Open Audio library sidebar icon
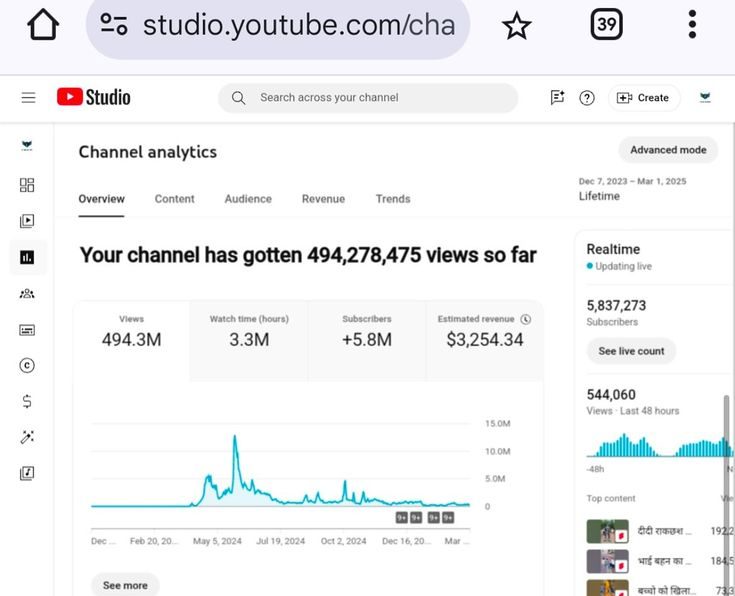 (x=27, y=473)
